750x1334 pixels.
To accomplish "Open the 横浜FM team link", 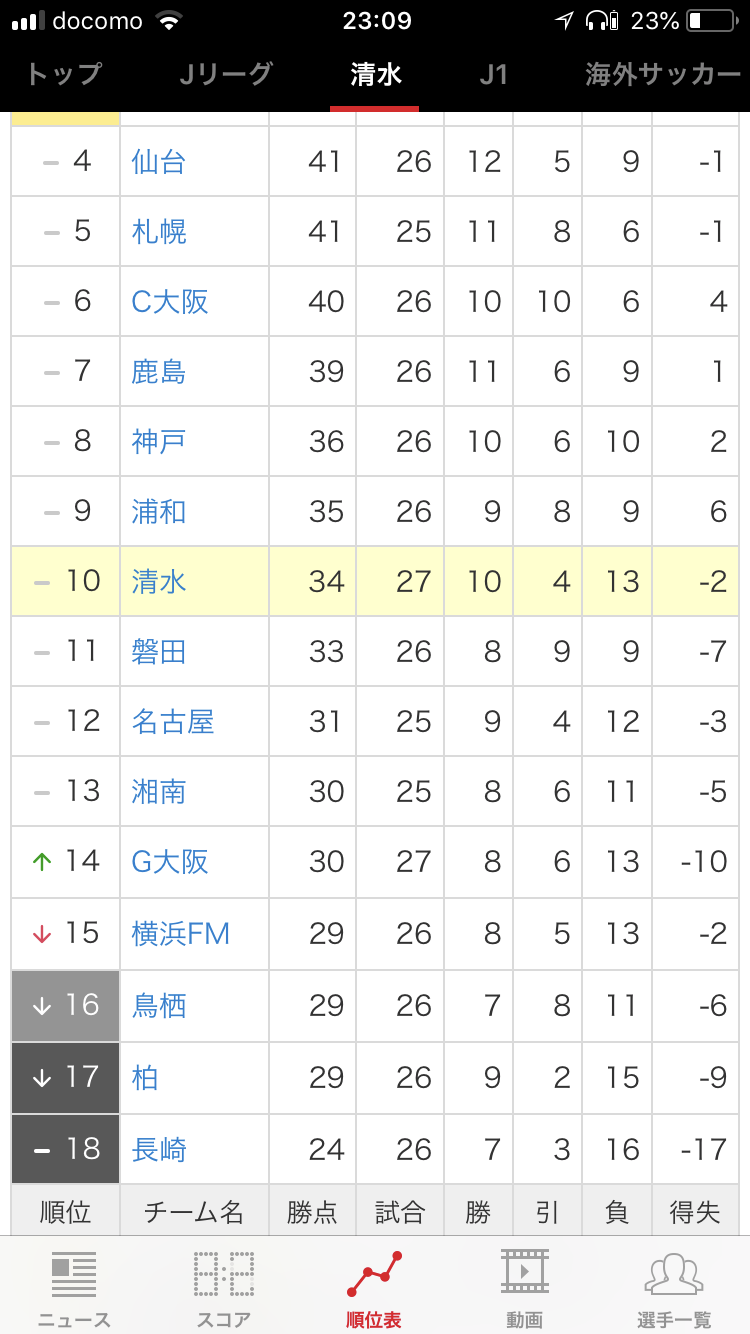I will (181, 934).
